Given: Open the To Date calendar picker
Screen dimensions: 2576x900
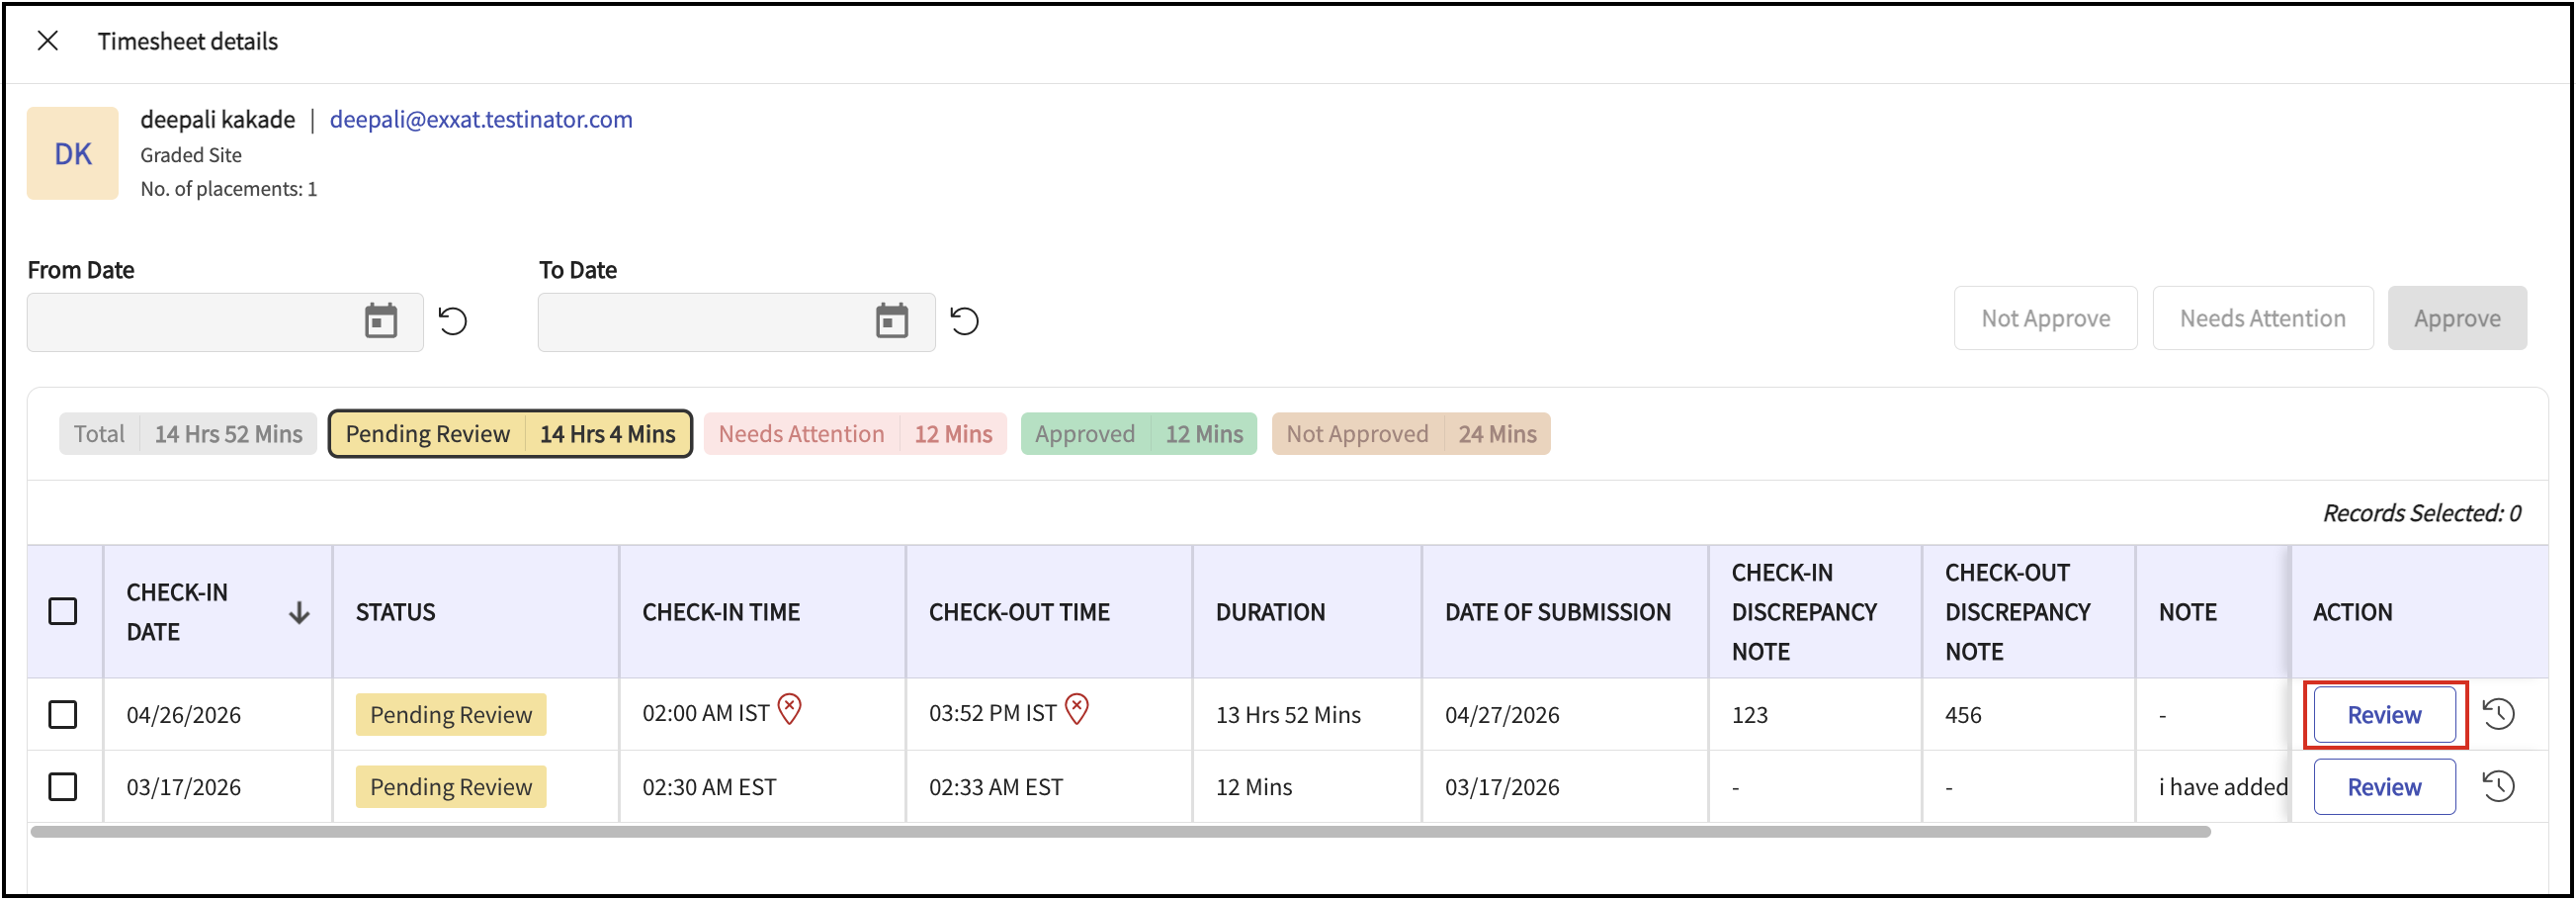Looking at the screenshot, I should tap(891, 321).
